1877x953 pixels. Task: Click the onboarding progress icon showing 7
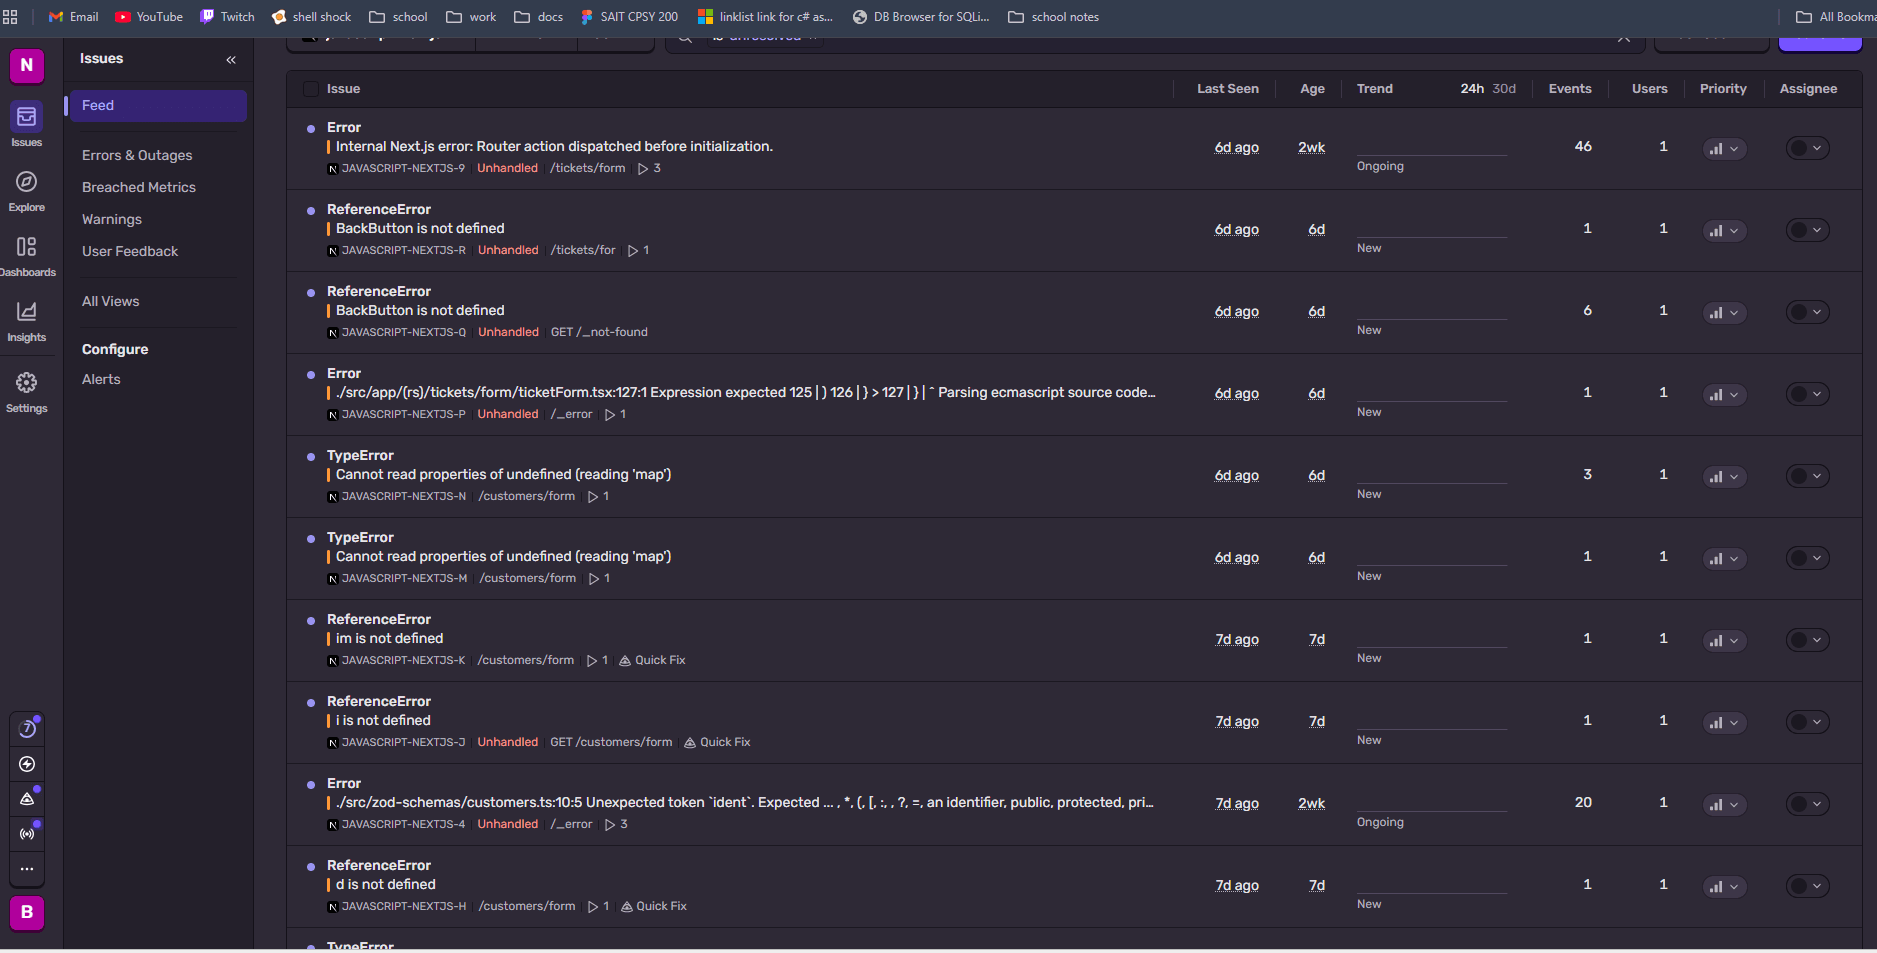[x=27, y=729]
